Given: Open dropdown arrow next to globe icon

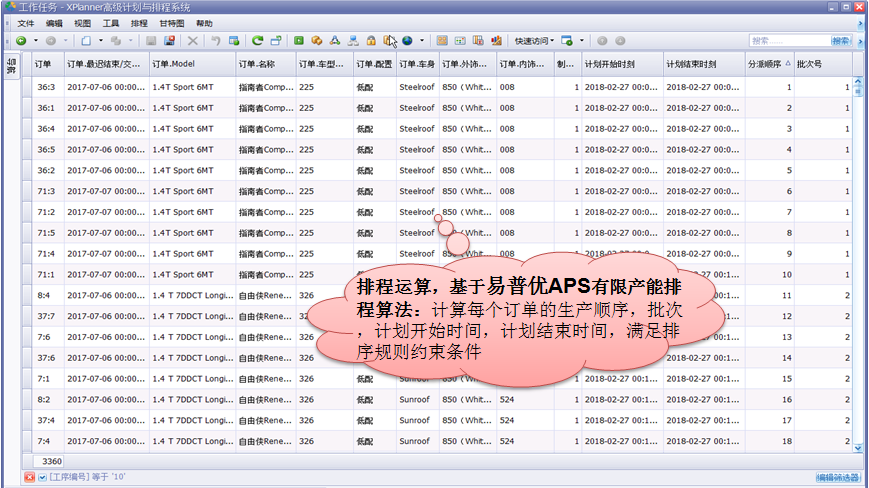Looking at the screenshot, I should pyautogui.click(x=422, y=41).
